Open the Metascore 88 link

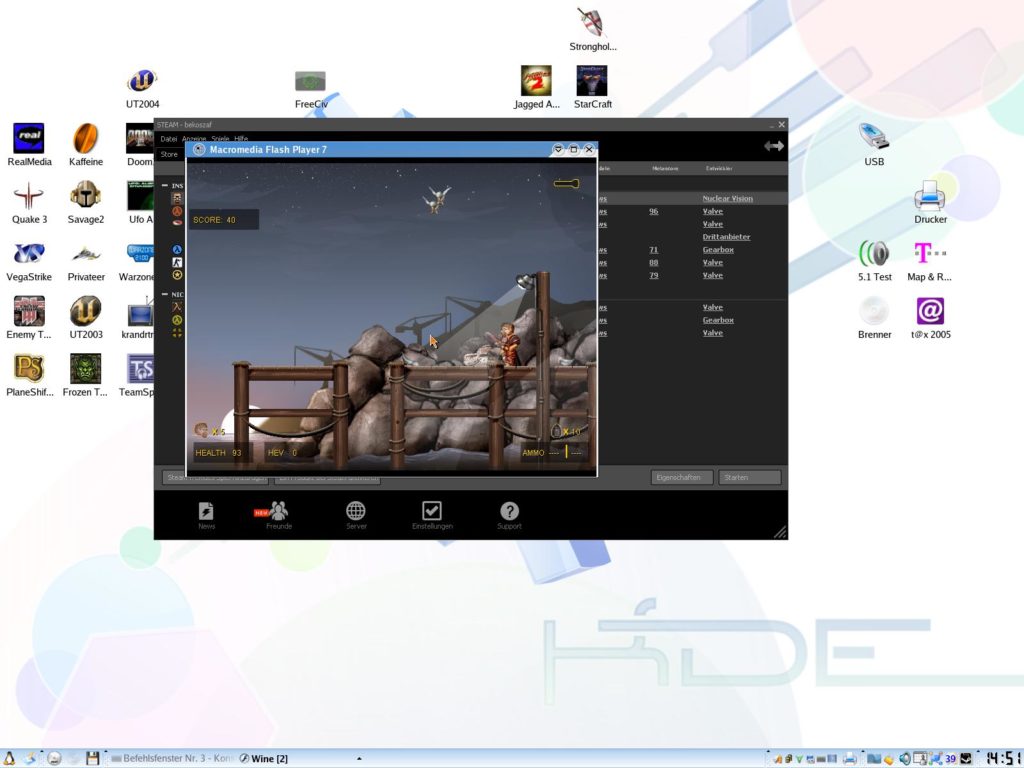654,263
